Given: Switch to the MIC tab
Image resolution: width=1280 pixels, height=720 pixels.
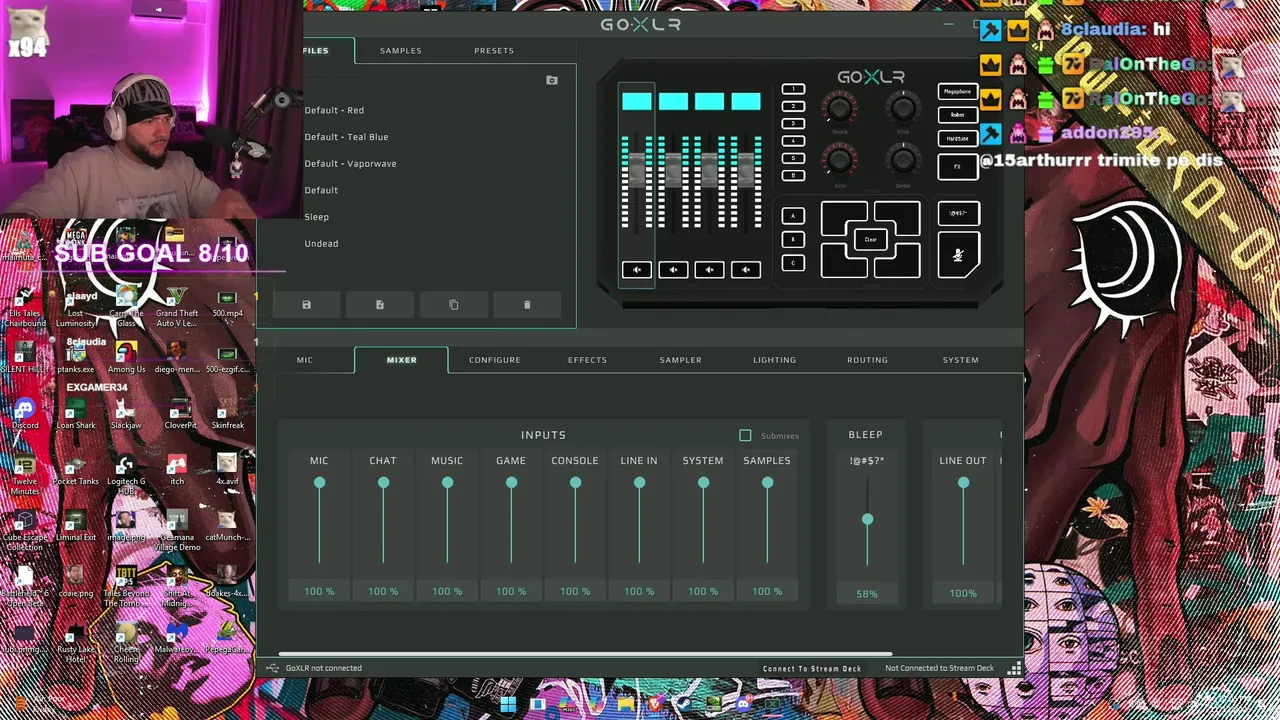Looking at the screenshot, I should pyautogui.click(x=305, y=360).
